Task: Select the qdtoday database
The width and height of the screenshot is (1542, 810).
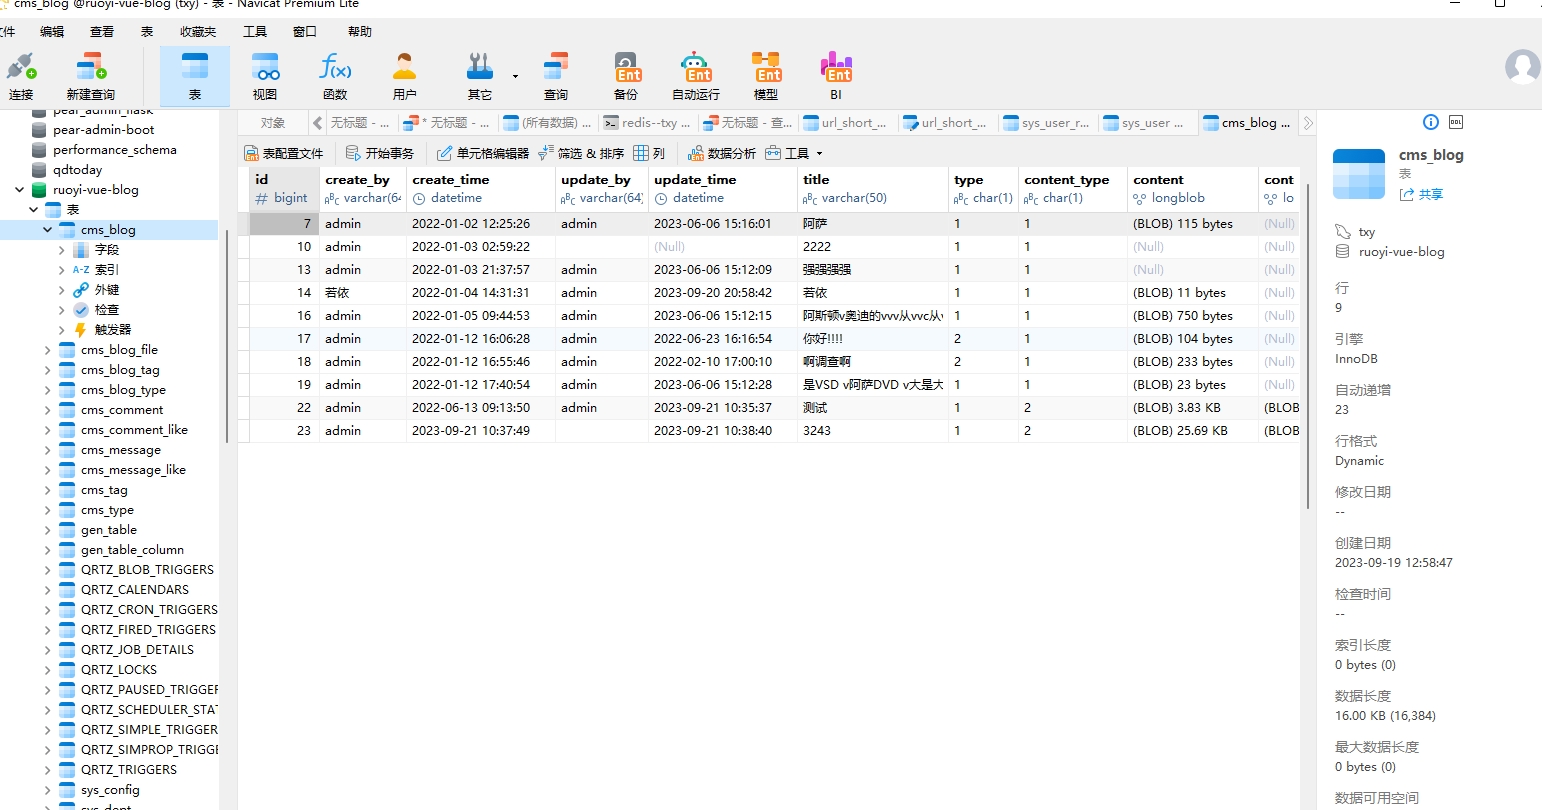Action: (77, 169)
